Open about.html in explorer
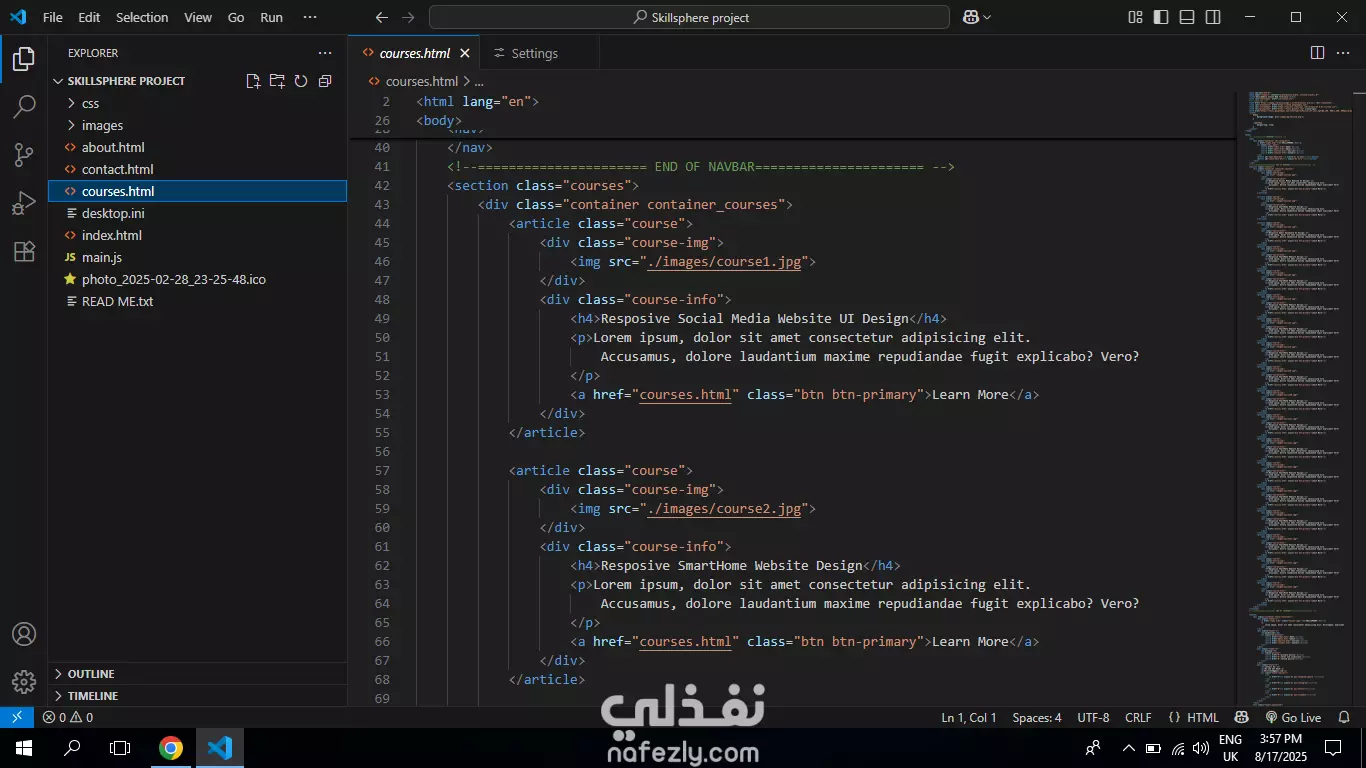The height and width of the screenshot is (768, 1366). point(197,147)
